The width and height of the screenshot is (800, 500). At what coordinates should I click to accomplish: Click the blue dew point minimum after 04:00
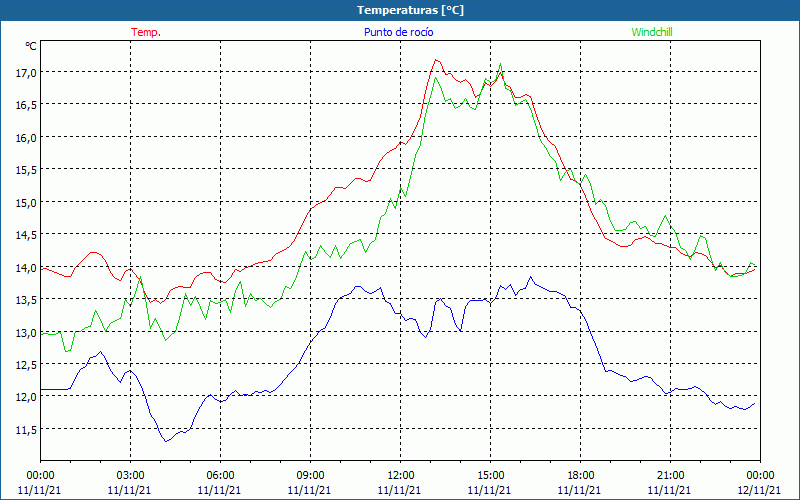[x=166, y=441]
